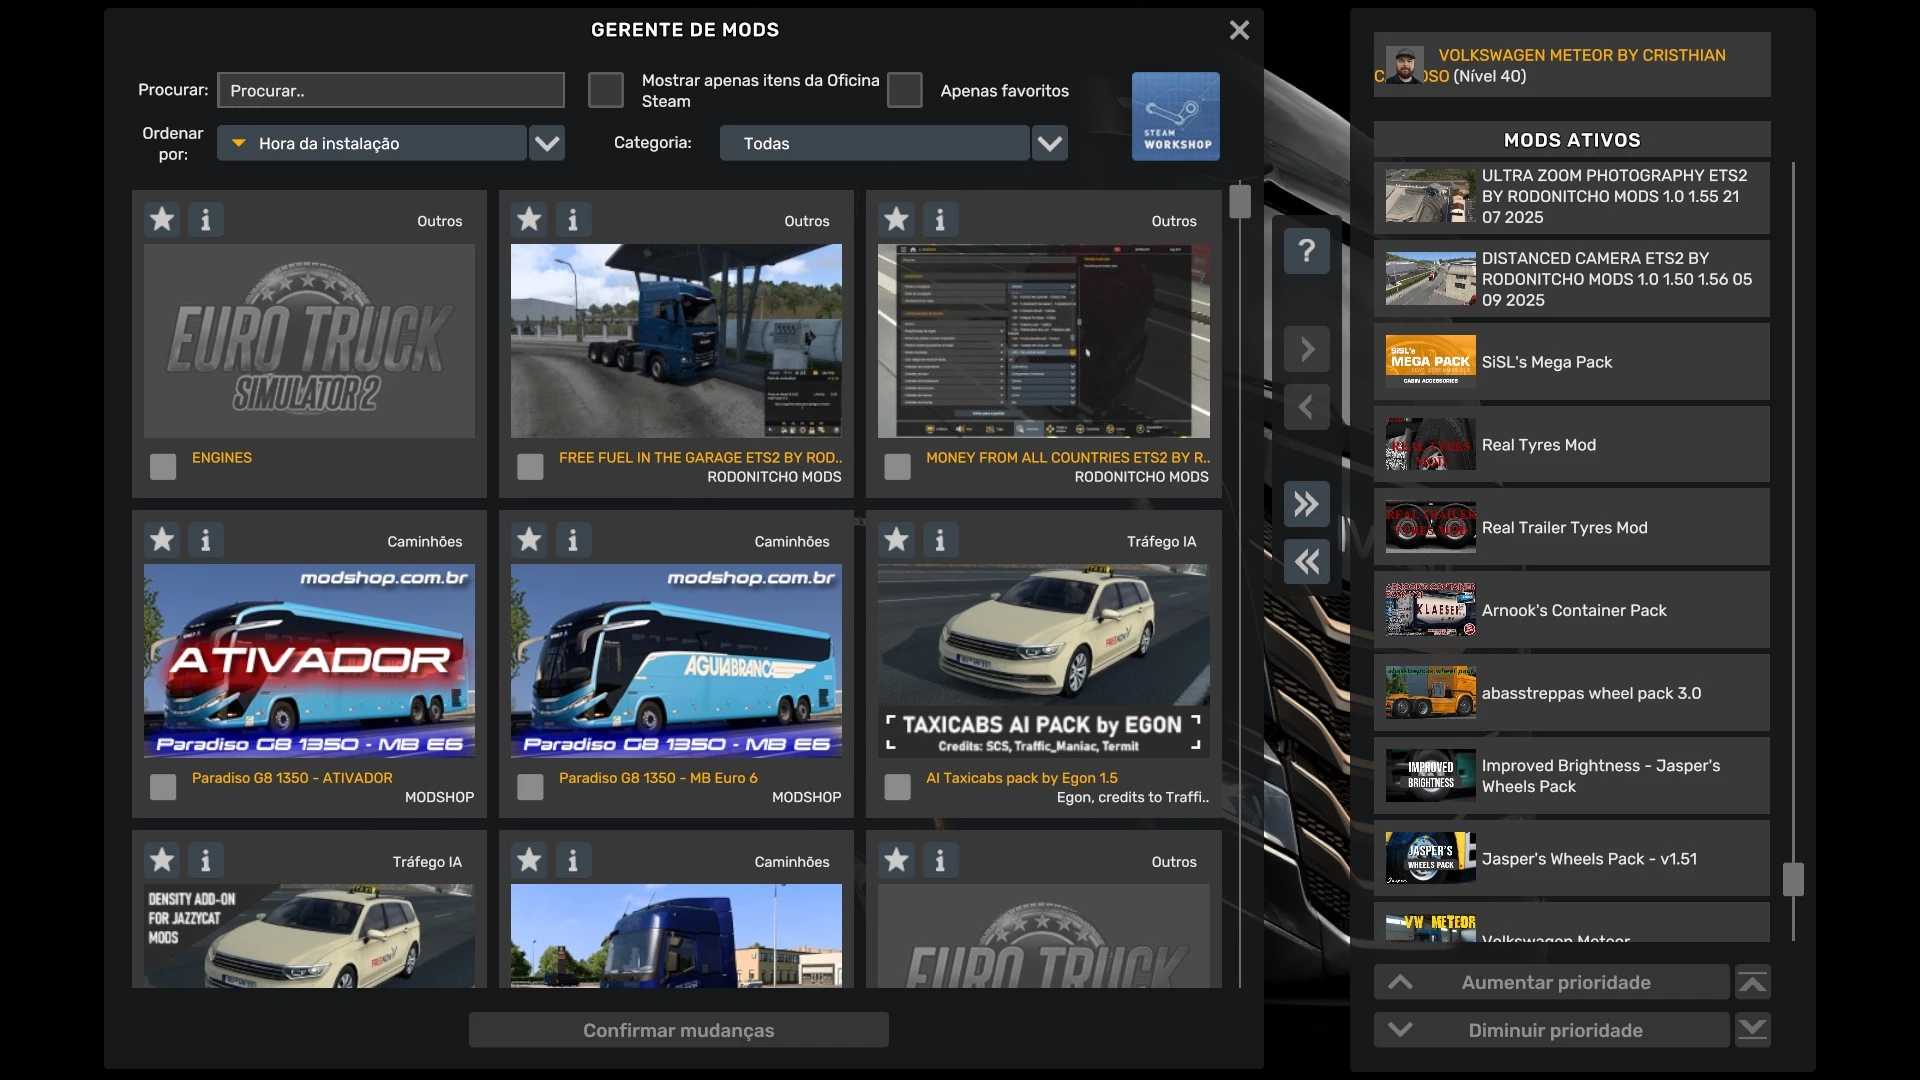The width and height of the screenshot is (1920, 1080).
Task: Click the Procurar search field
Action: [x=390, y=90]
